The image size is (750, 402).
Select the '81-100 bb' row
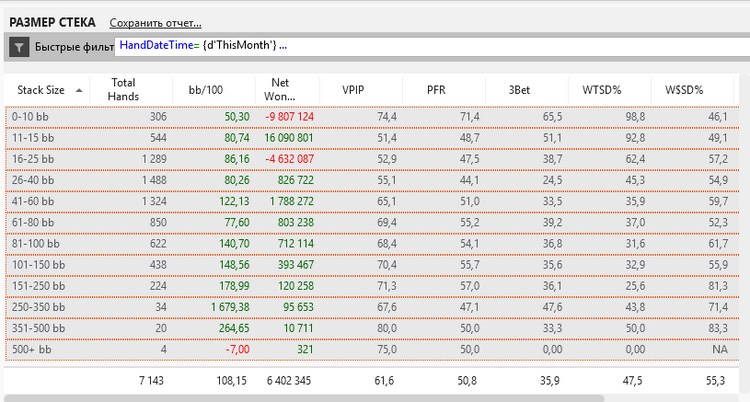[372, 244]
